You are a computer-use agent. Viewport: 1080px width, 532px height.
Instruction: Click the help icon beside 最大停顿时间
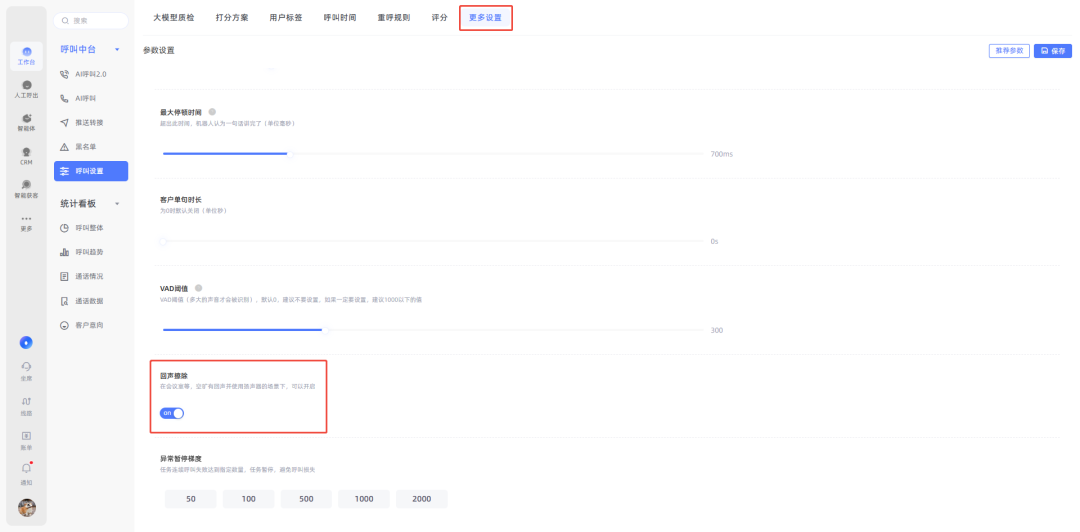[212, 112]
